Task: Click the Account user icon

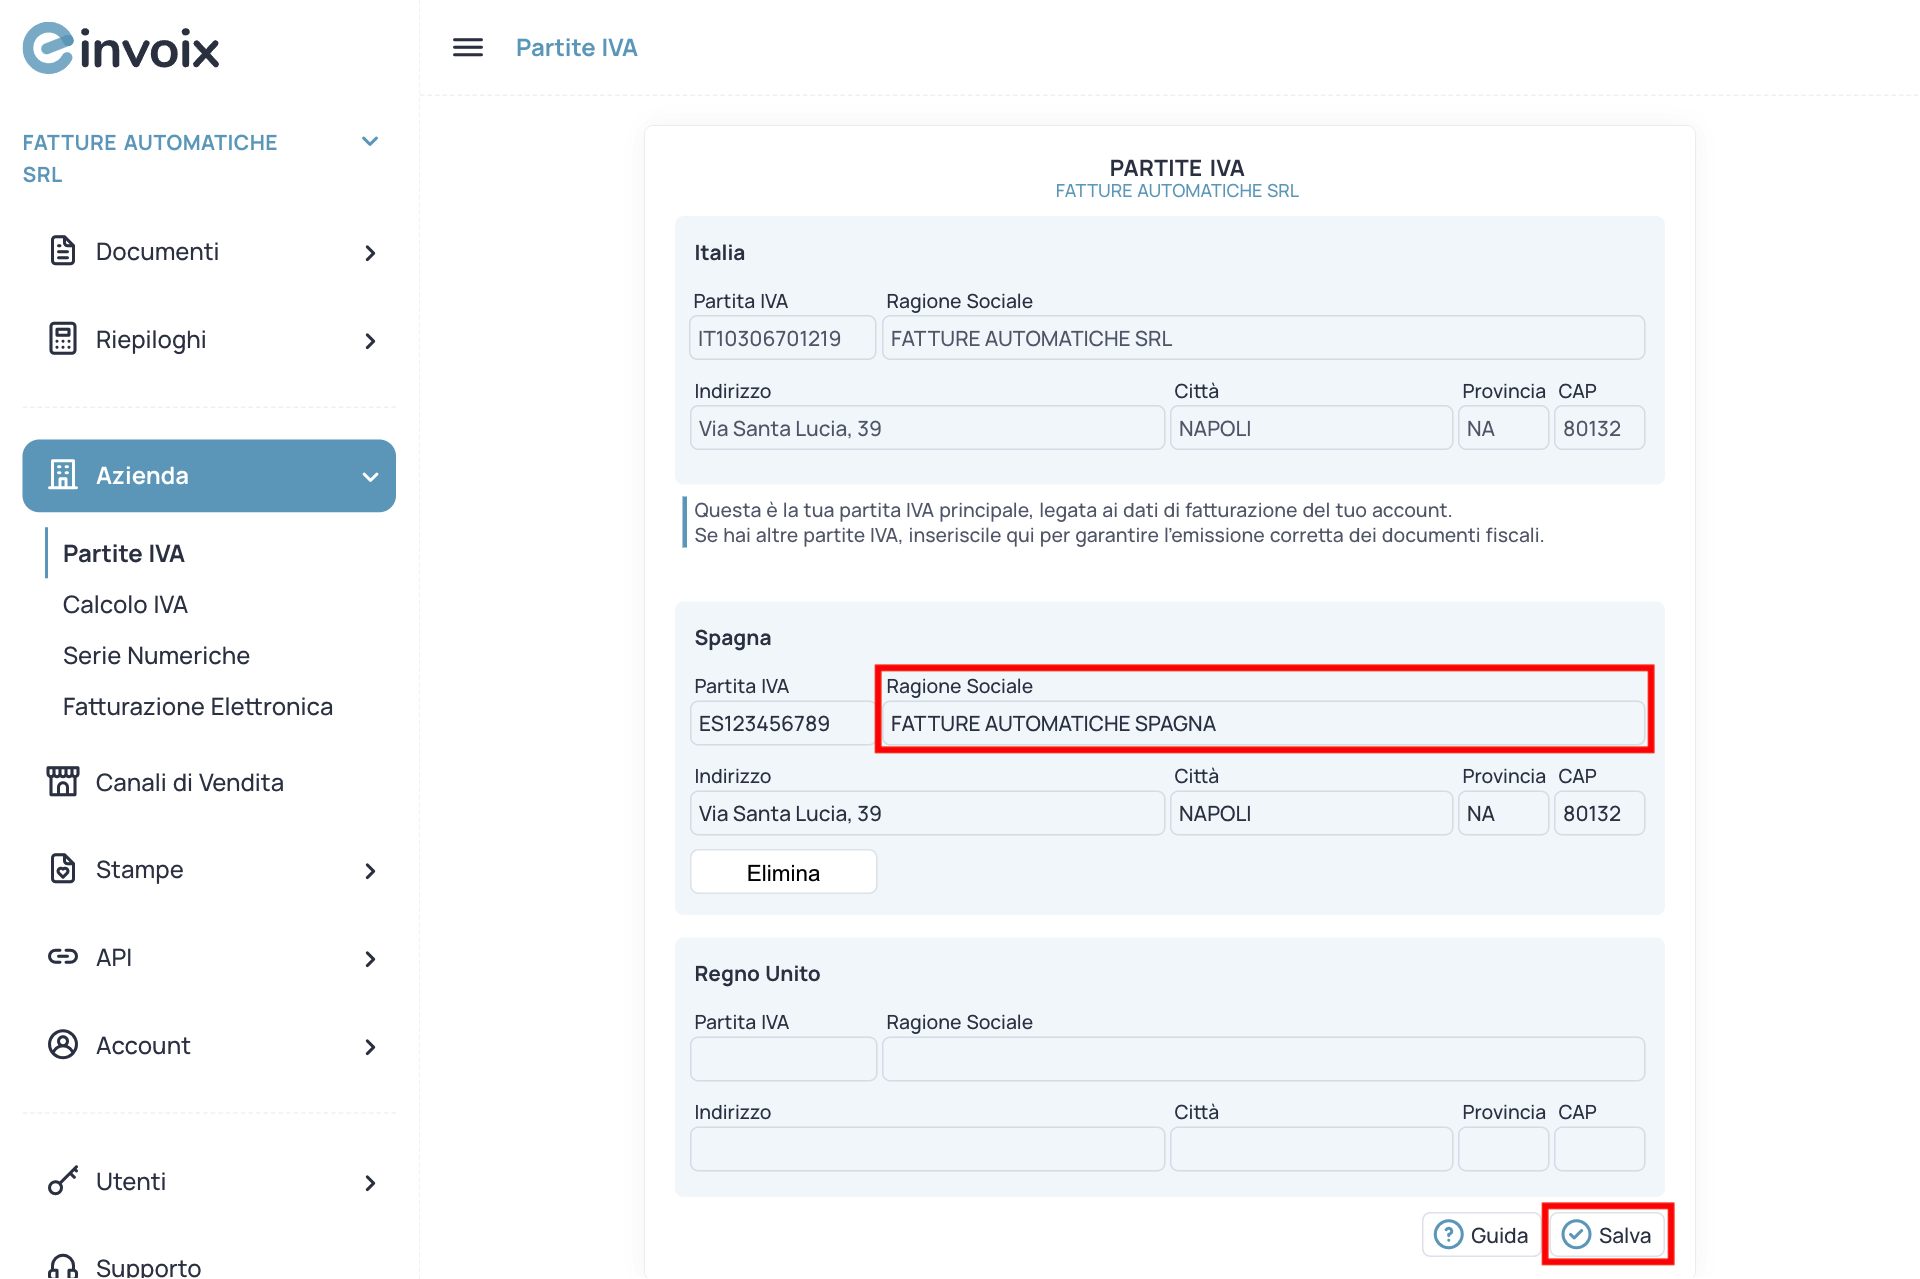Action: click(62, 1045)
